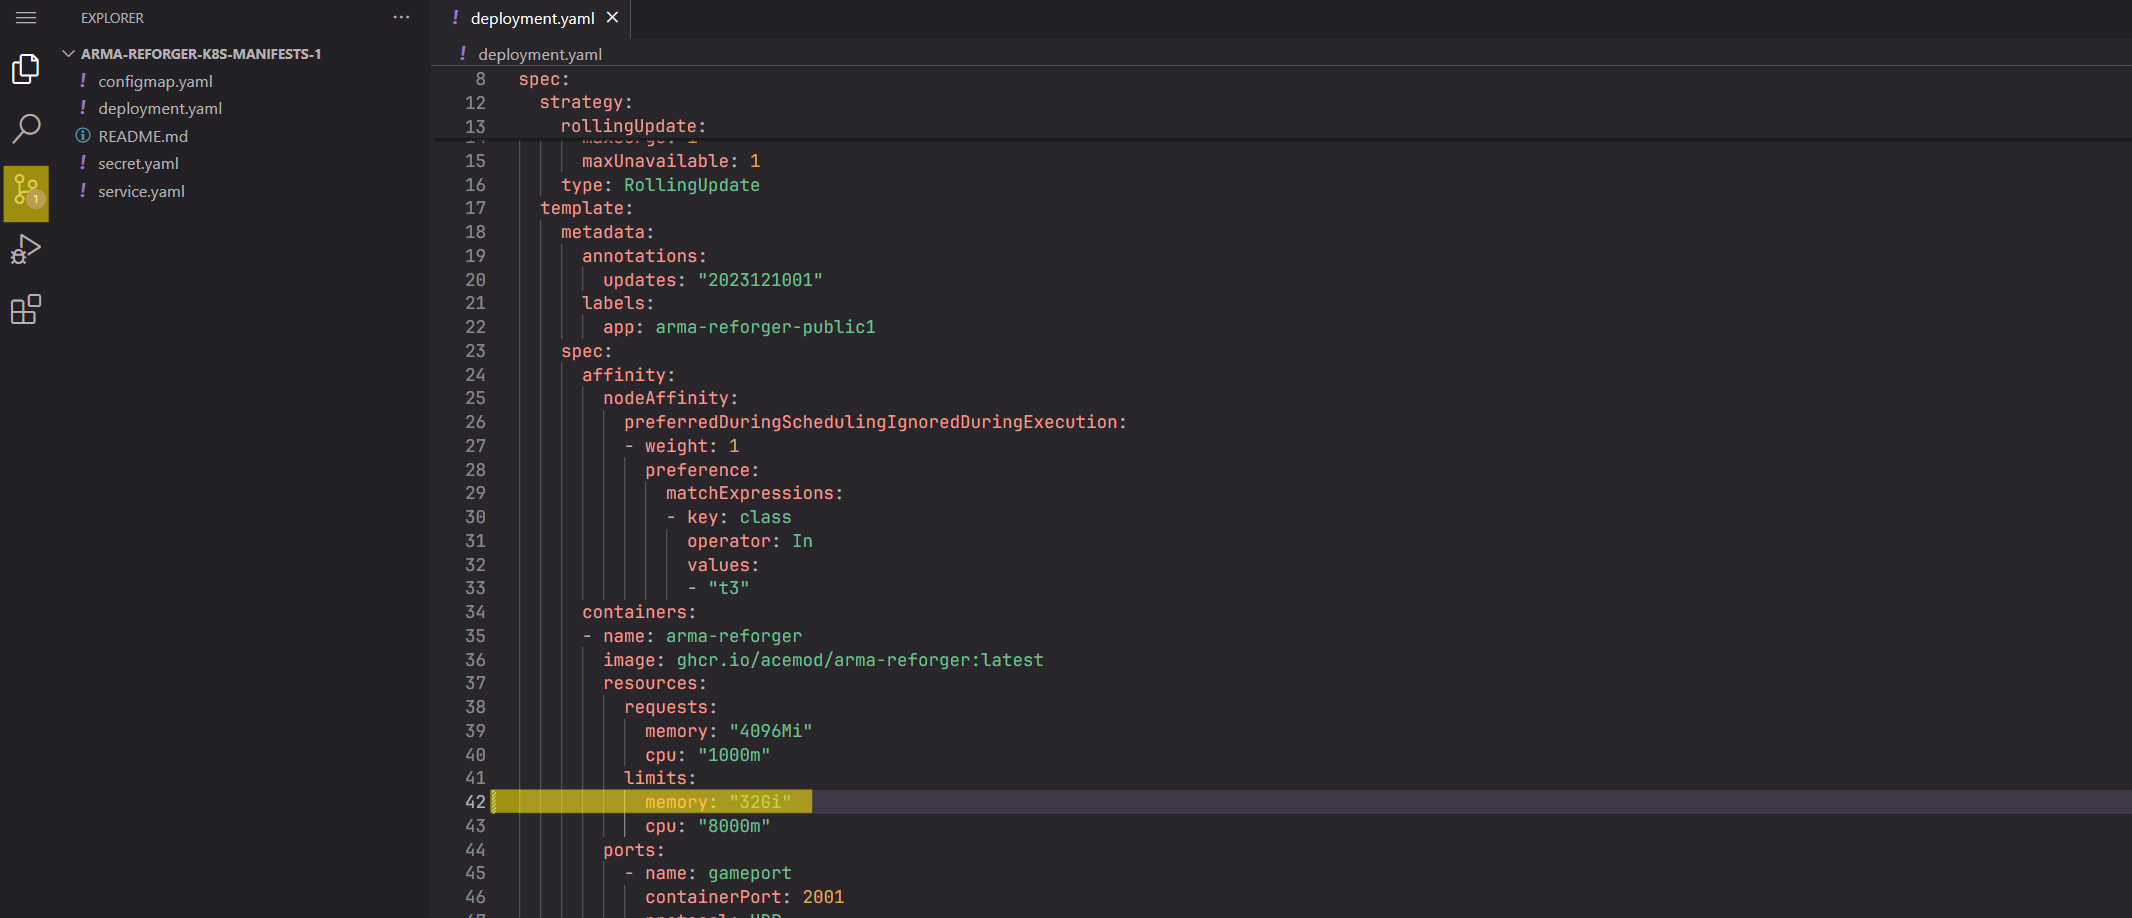Click highlighted memory "32Gi" limit value

click(x=760, y=802)
